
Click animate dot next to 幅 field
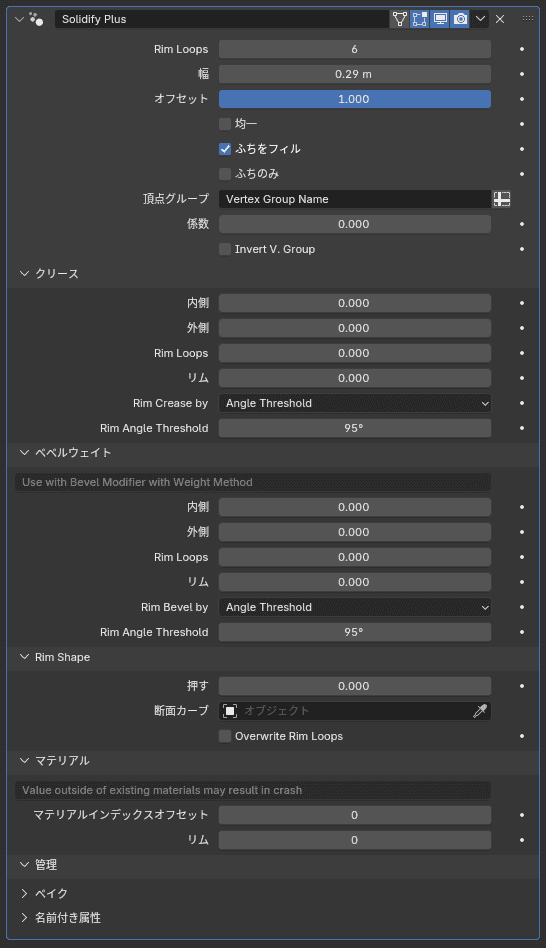point(522,74)
